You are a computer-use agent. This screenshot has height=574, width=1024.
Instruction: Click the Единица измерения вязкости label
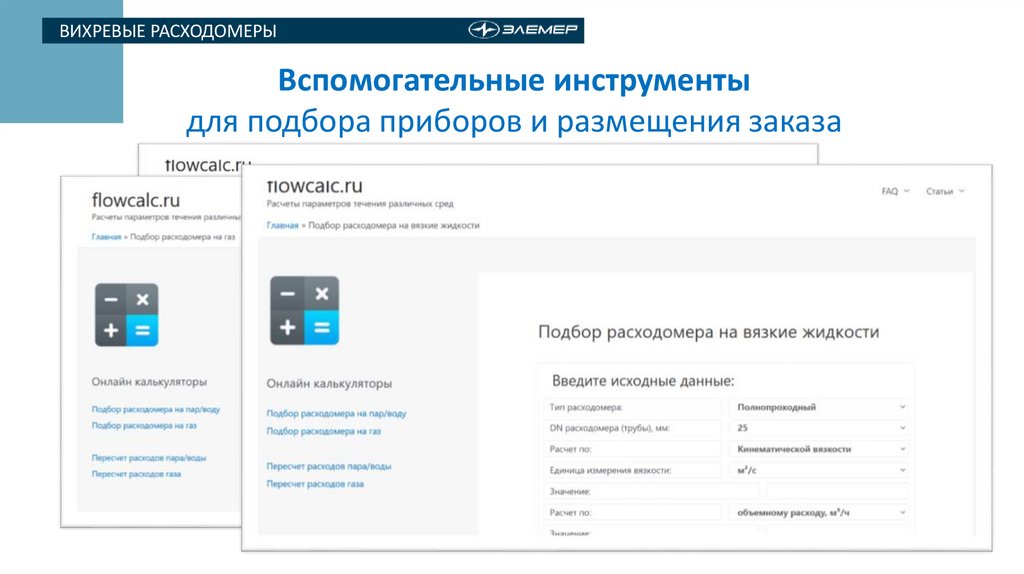[x=610, y=470]
